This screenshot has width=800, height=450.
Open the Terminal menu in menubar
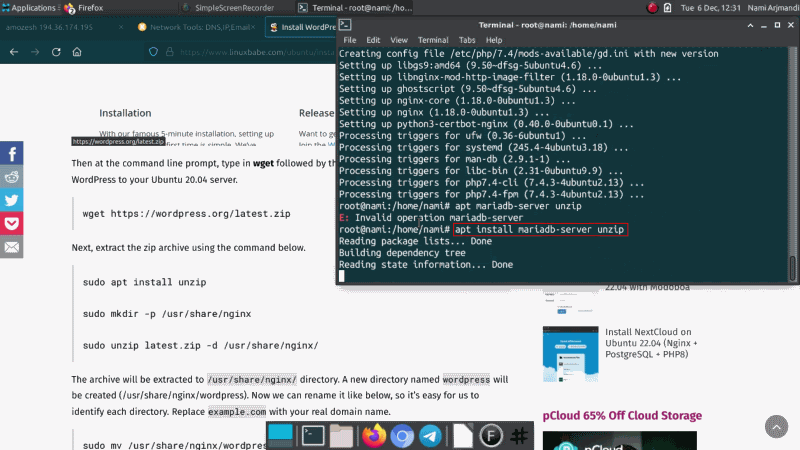[433, 40]
